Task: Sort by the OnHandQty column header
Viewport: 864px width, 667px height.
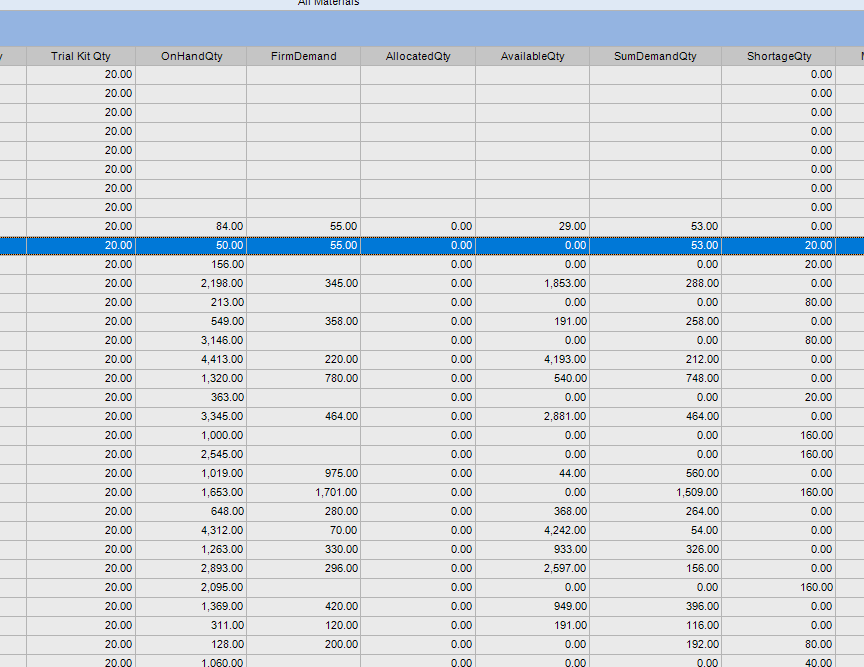Action: click(x=192, y=56)
